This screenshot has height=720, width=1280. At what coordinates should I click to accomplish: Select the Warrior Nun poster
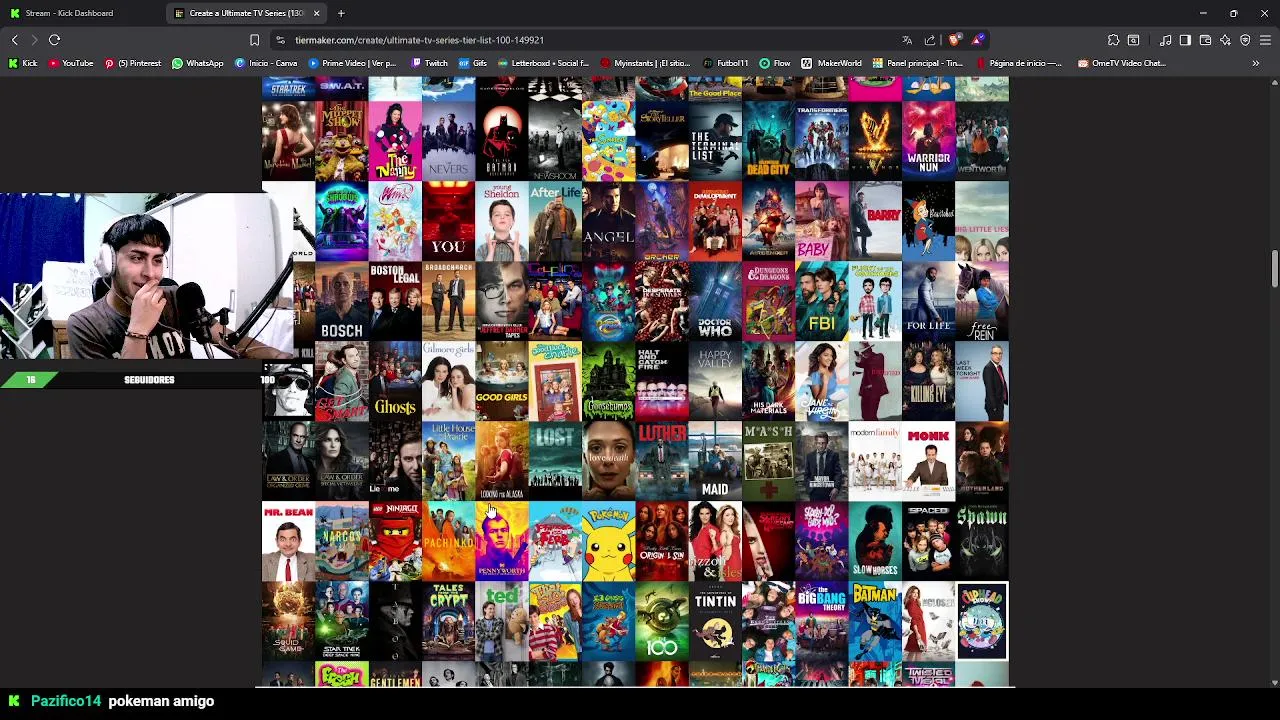928,141
